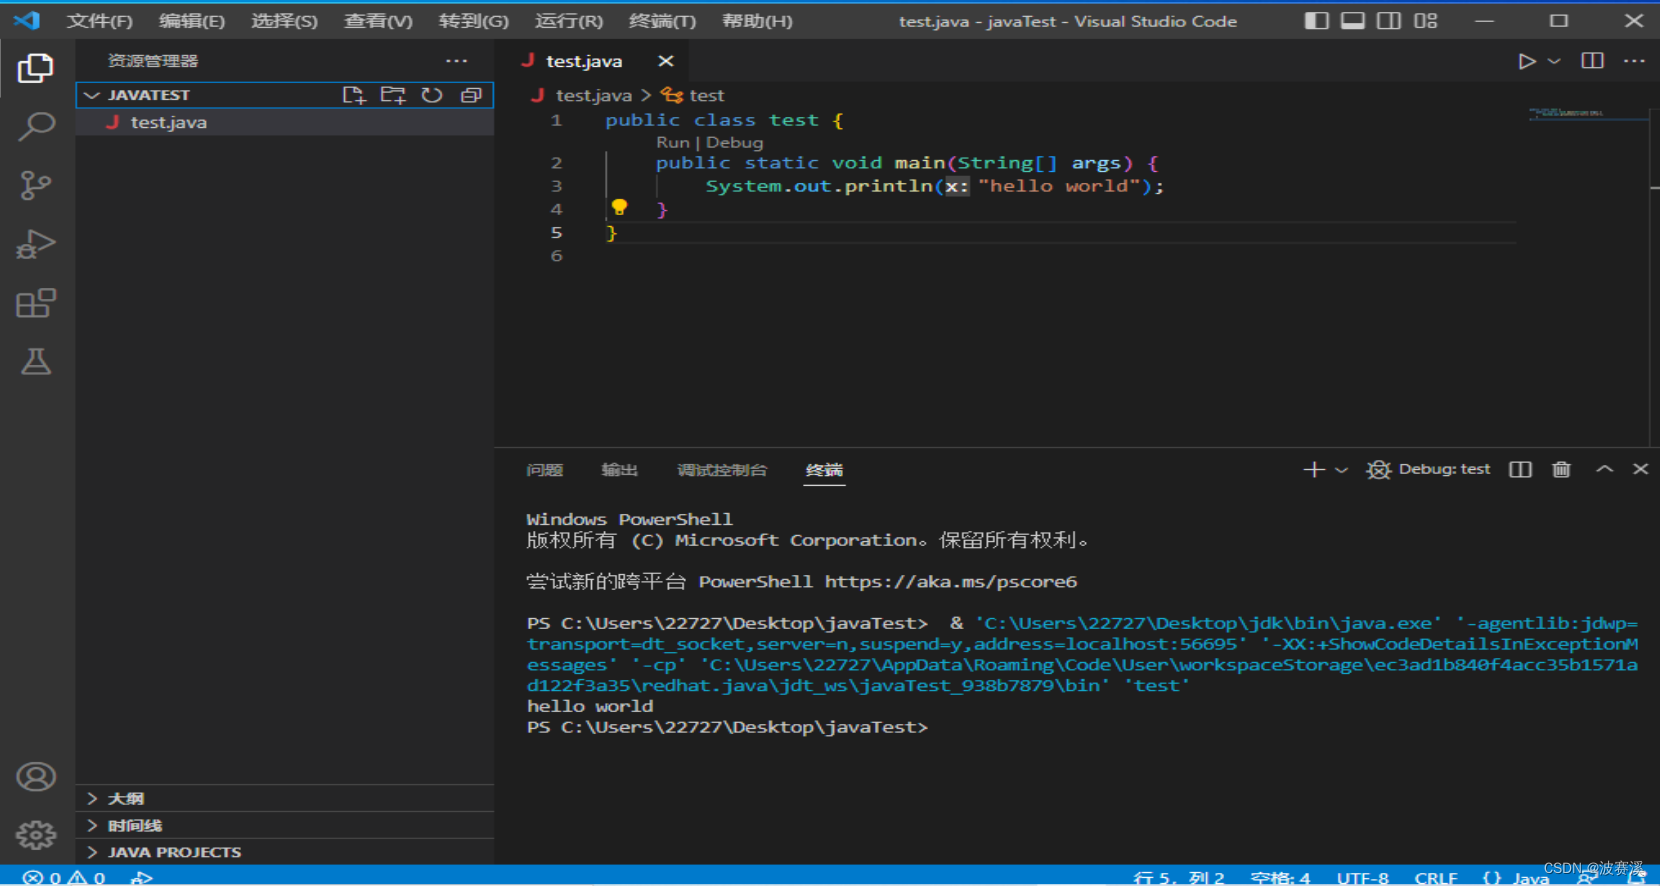
Task: Customize layout icon in title bar
Action: [1426, 20]
